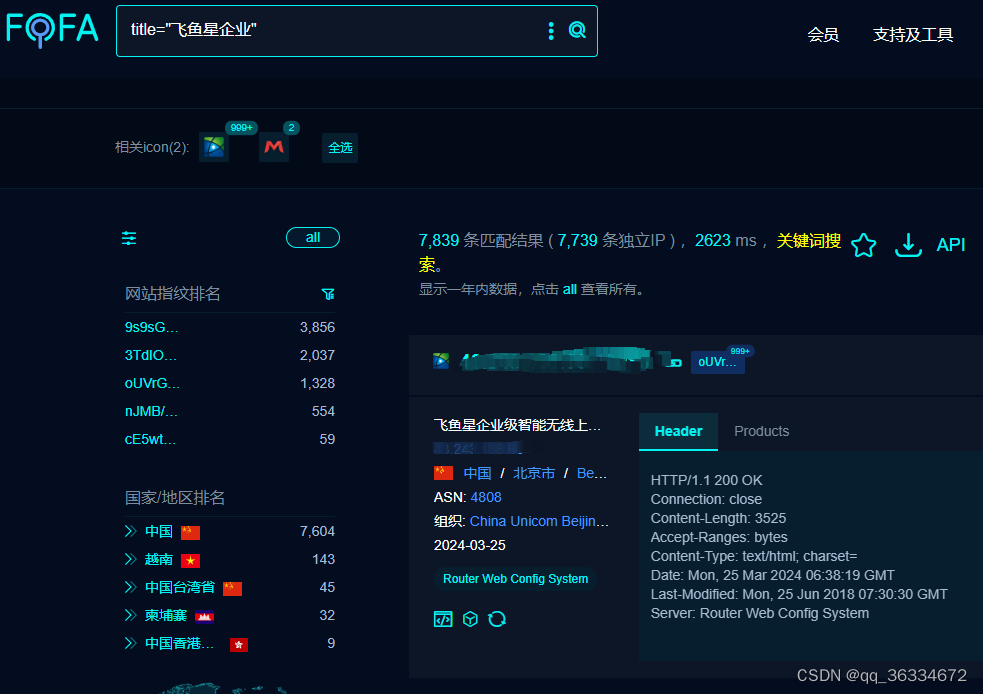
Task: Click the star favorite icon
Action: click(x=863, y=245)
